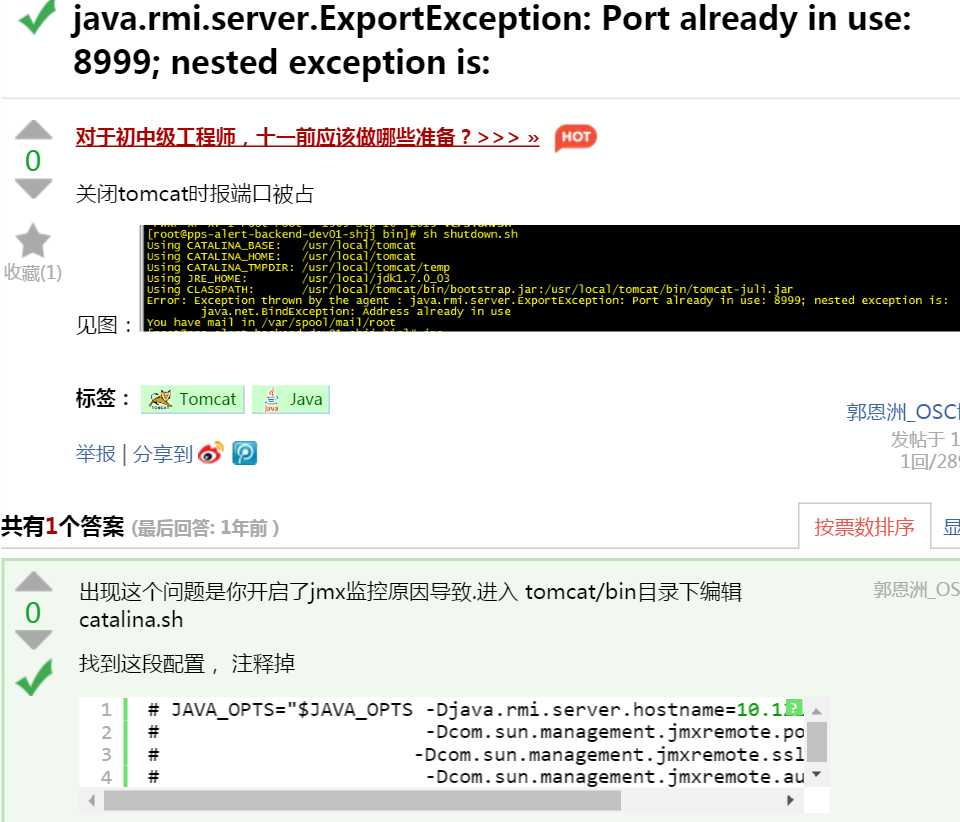Downvote the question with the down arrow

pos(33,189)
